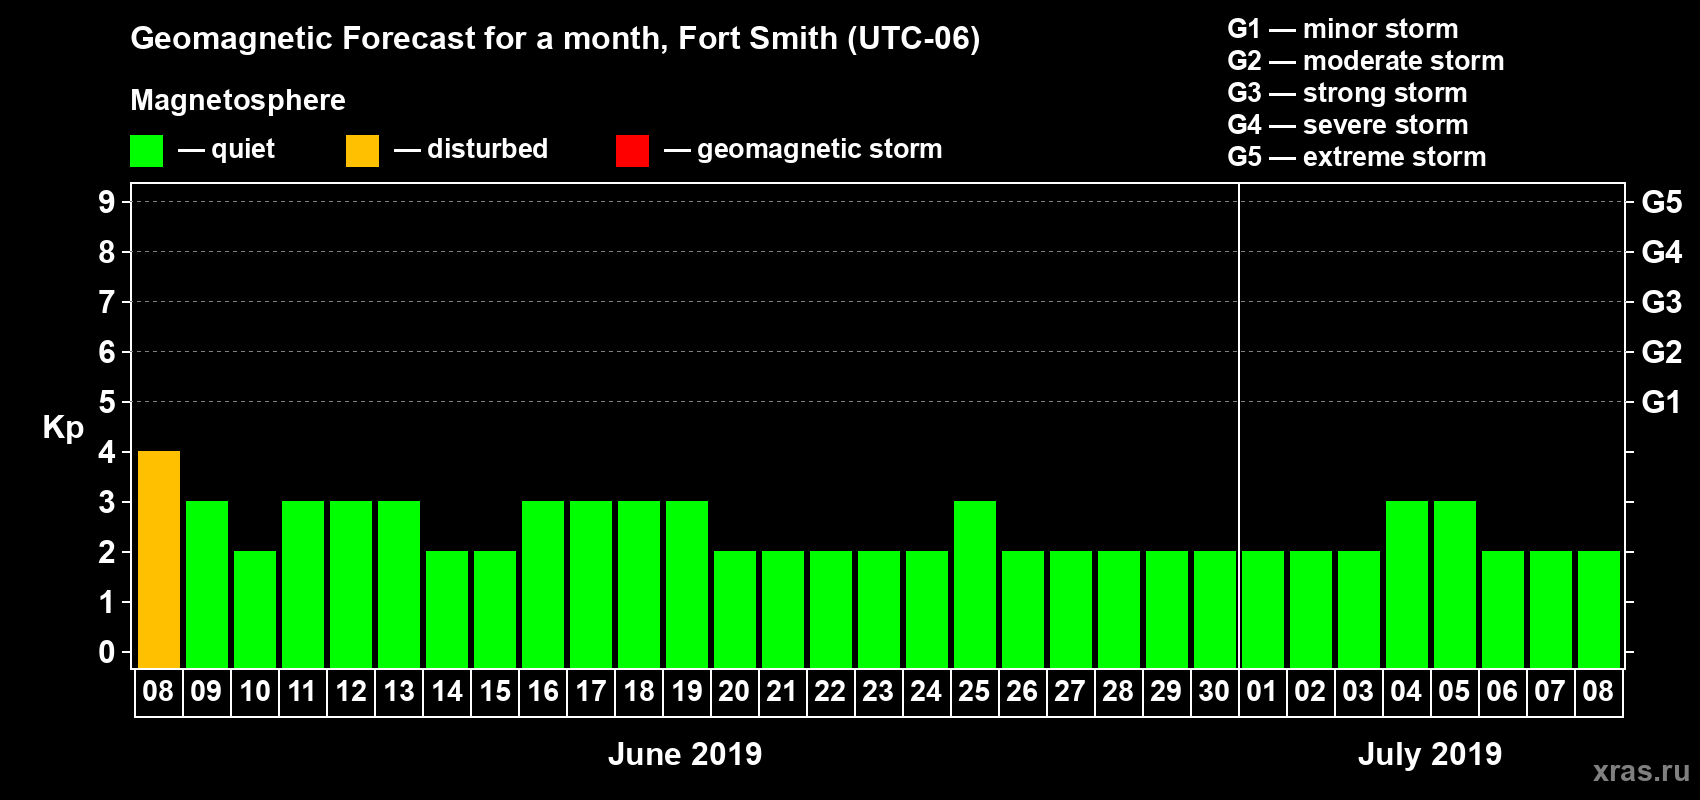Select the green bar for June 09
The image size is (1700, 800).
(207, 584)
